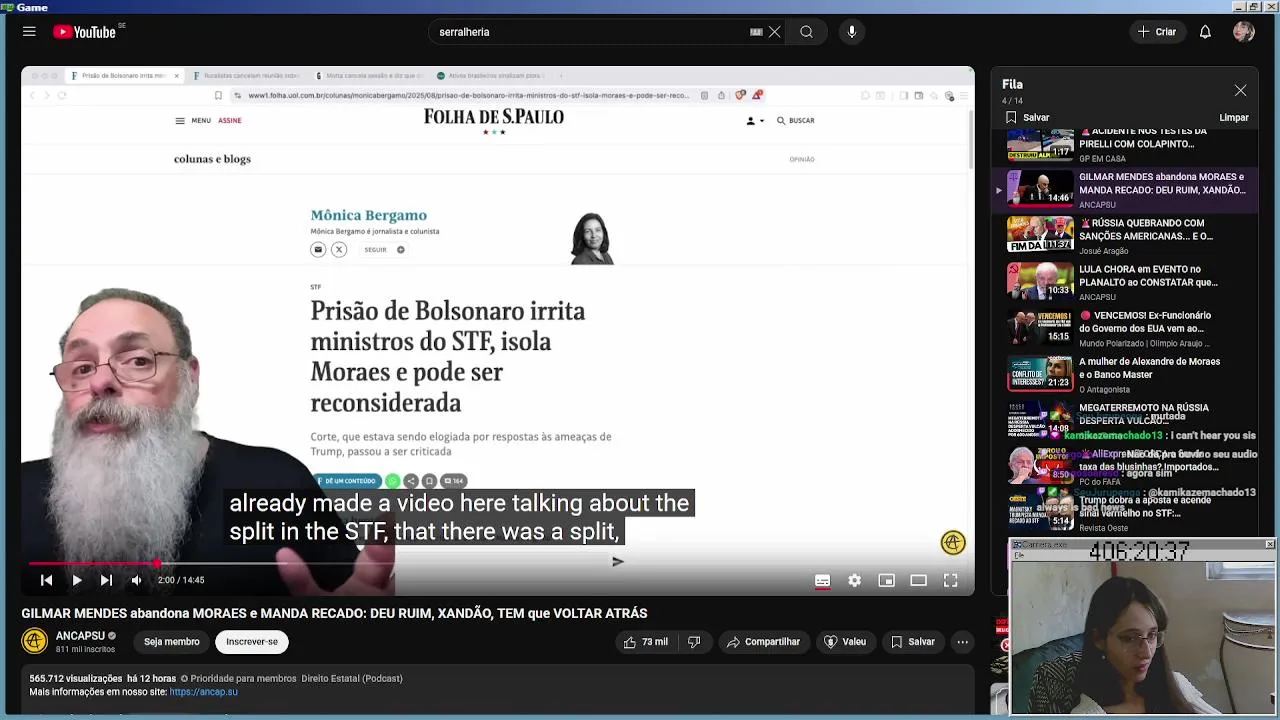Screen dimensions: 1280x720
Task: Mute the video with the volume icon
Action: pos(136,580)
